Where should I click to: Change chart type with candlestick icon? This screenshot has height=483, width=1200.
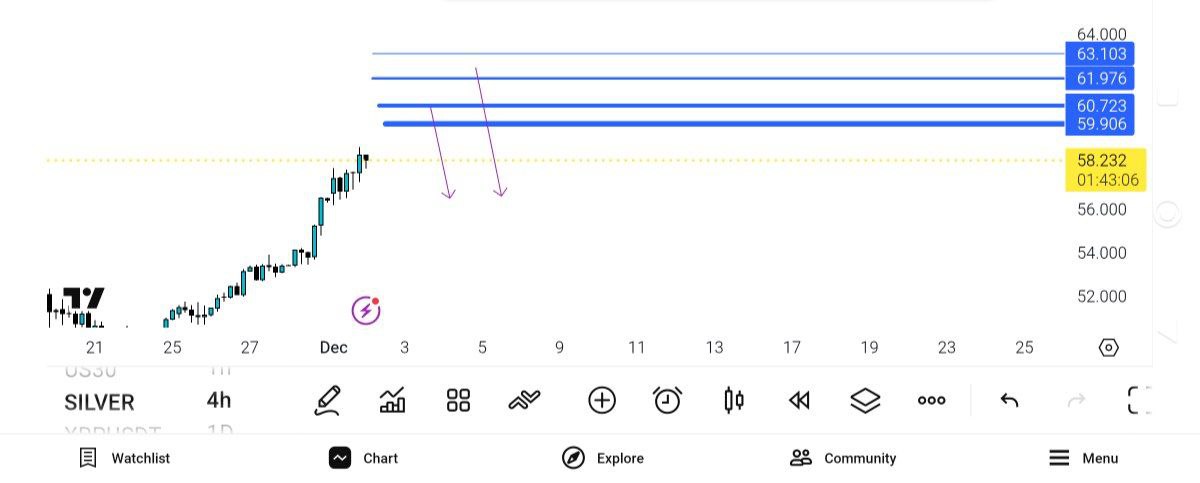[734, 401]
